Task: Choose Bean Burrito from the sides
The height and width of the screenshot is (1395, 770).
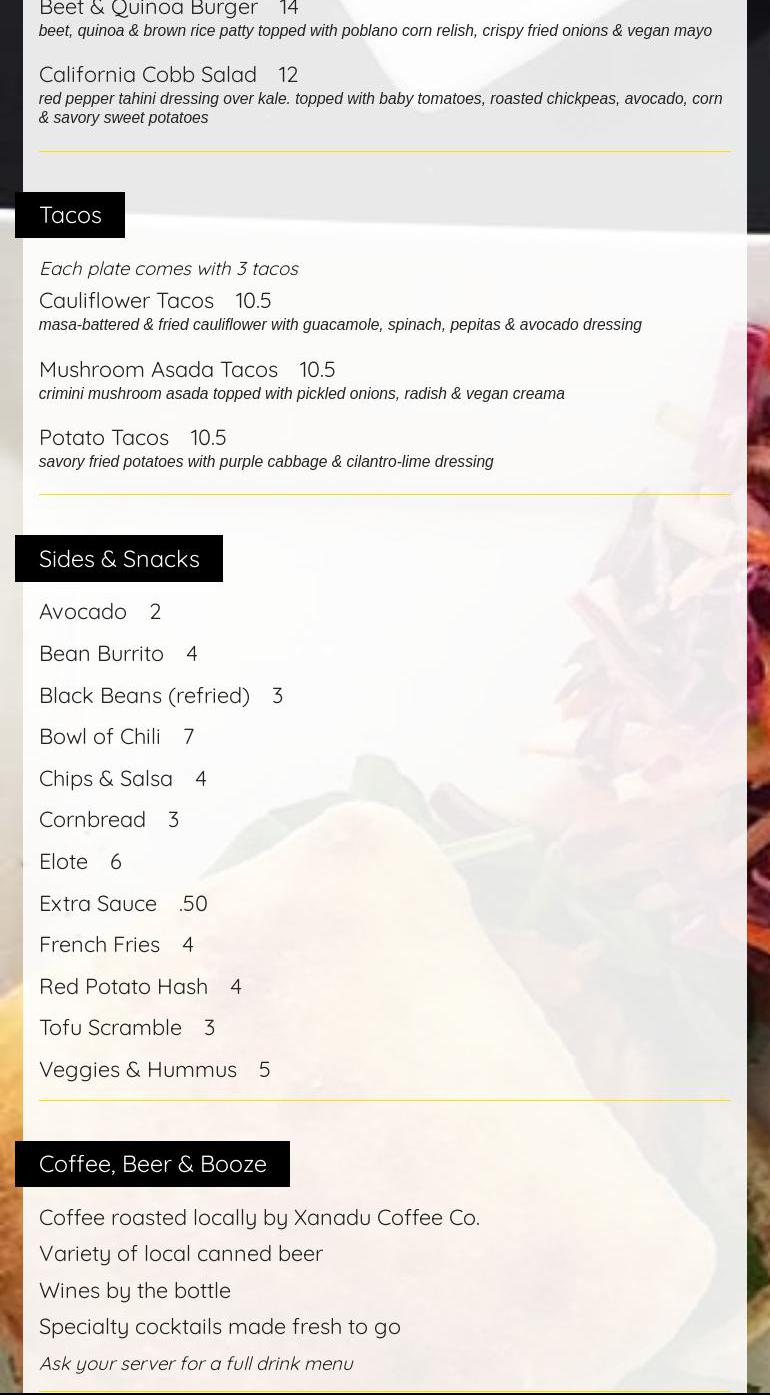Action: coord(101,653)
